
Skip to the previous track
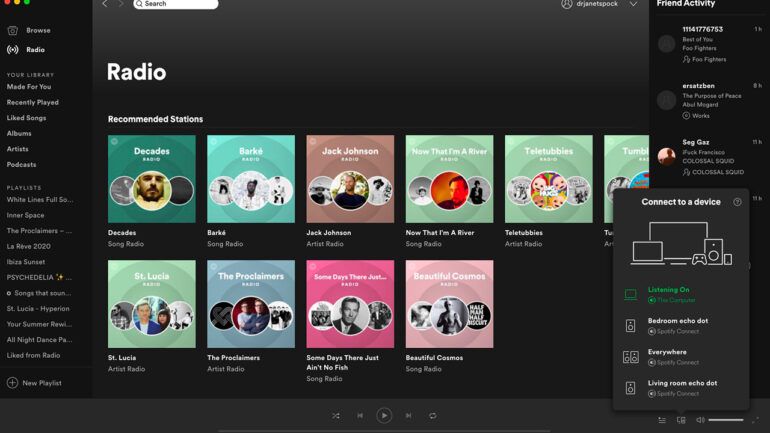tap(360, 415)
